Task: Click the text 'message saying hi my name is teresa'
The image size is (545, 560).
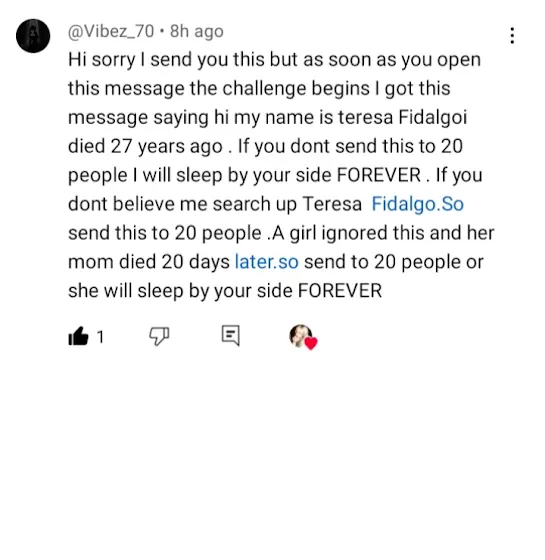Action: [230, 118]
